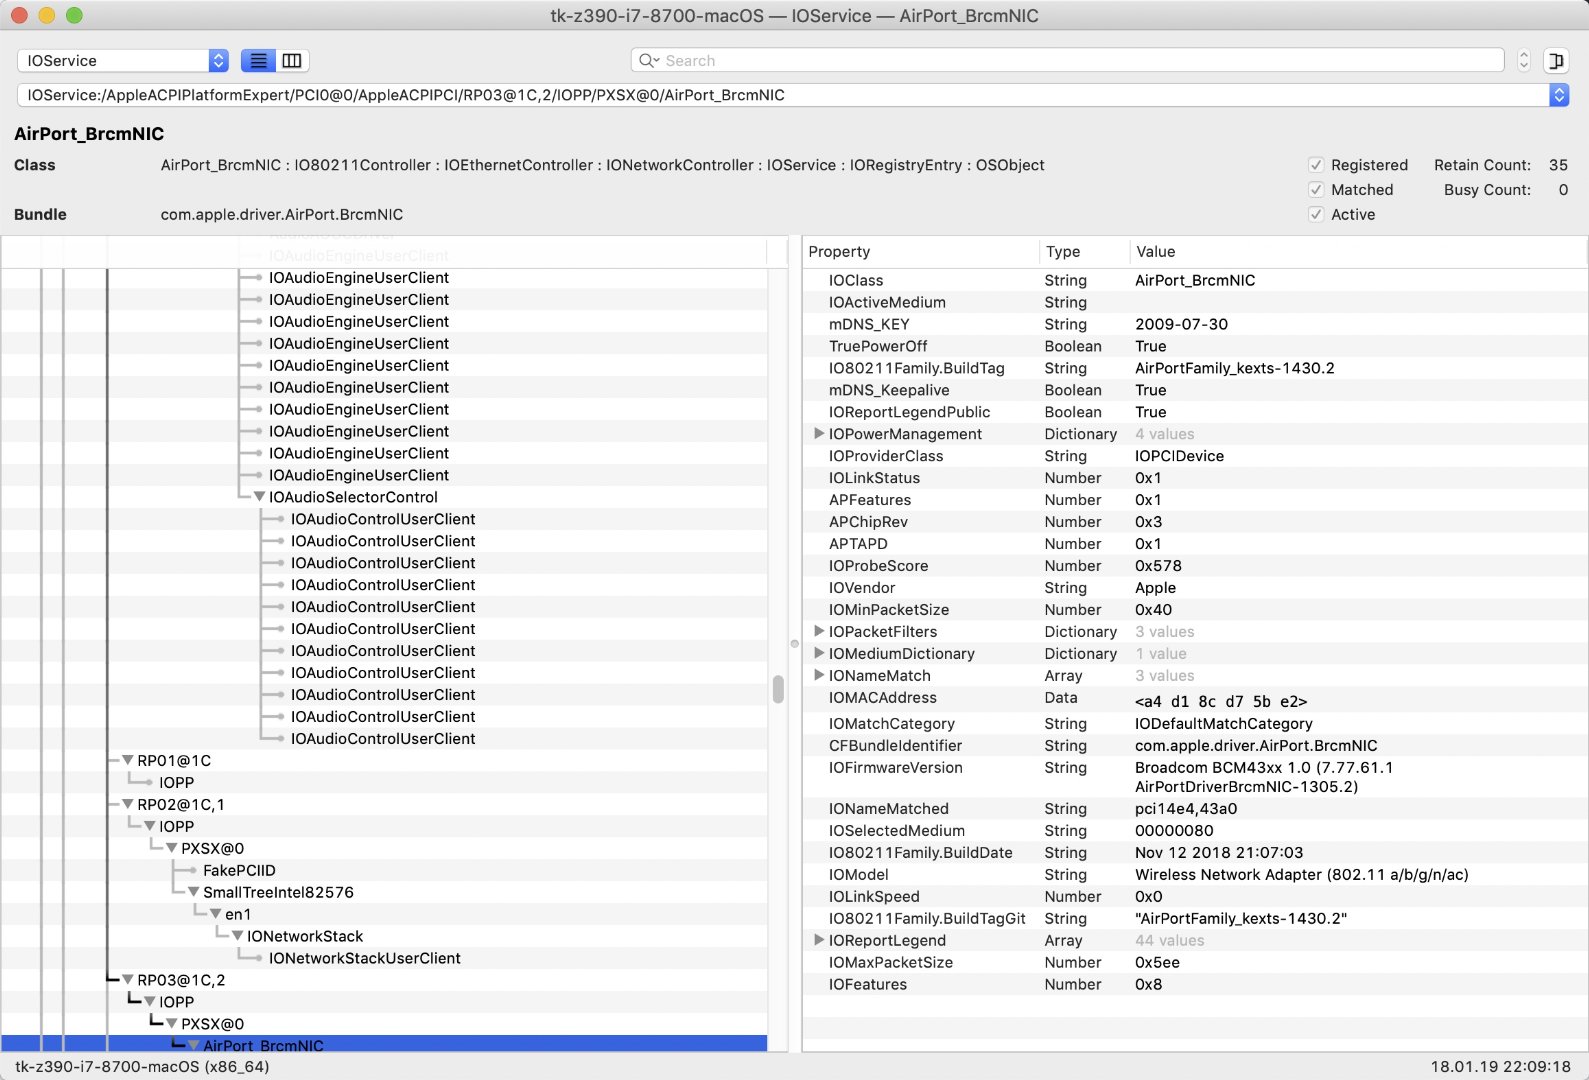Collapse the PXSX@0 node under RP02@1C,1
The width and height of the screenshot is (1589, 1080).
point(172,849)
